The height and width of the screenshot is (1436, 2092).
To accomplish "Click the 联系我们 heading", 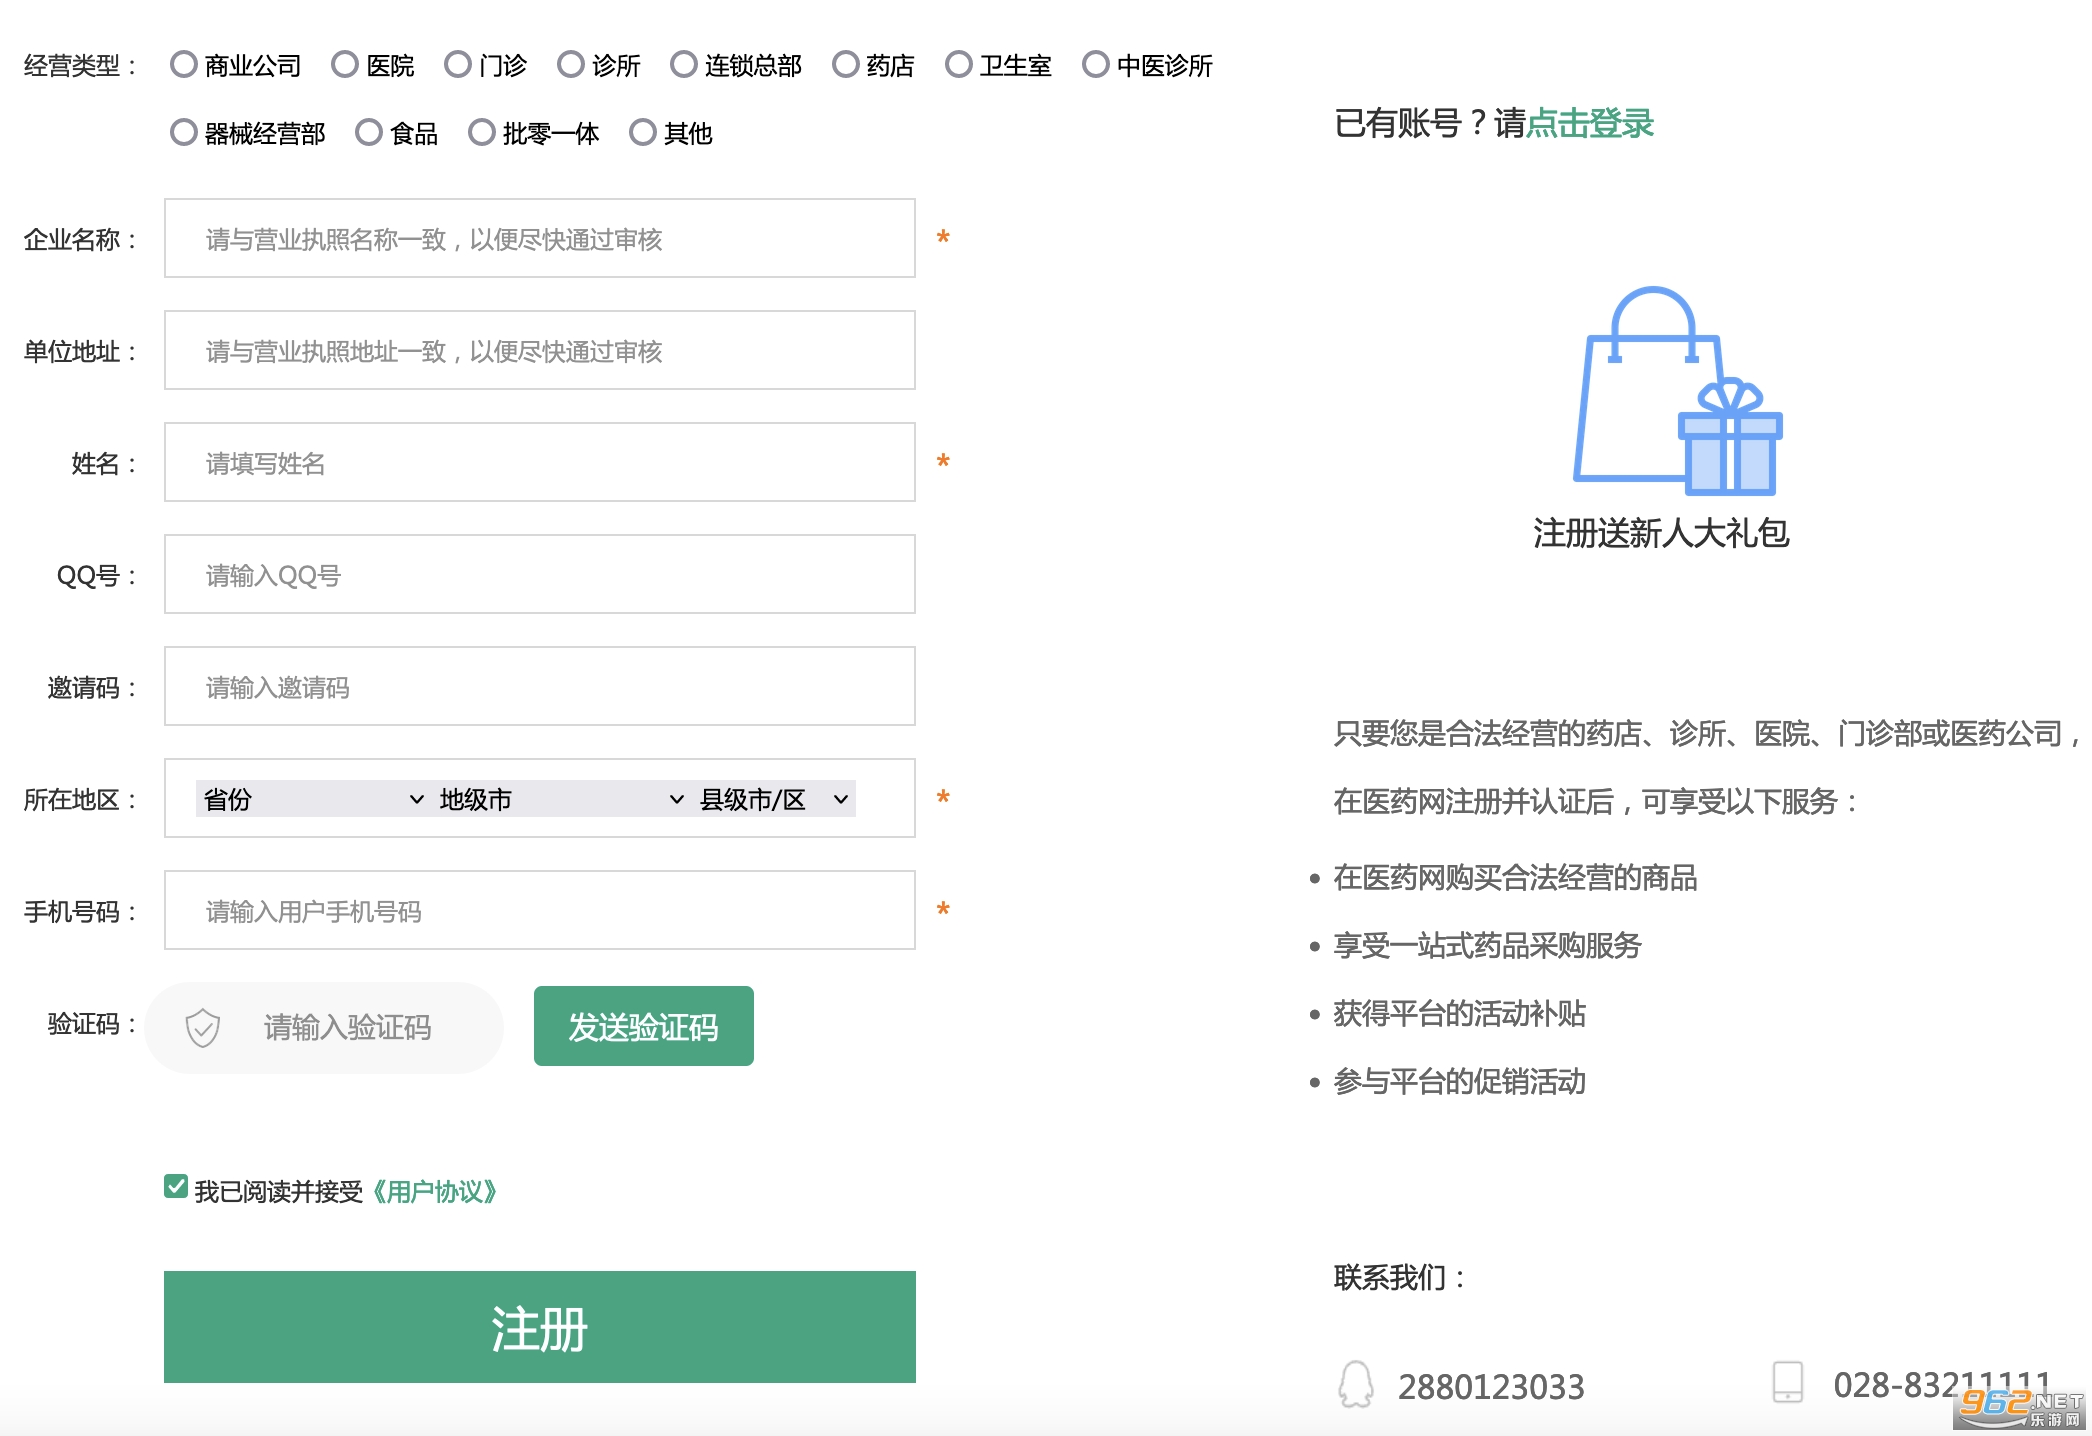I will pos(1400,1277).
